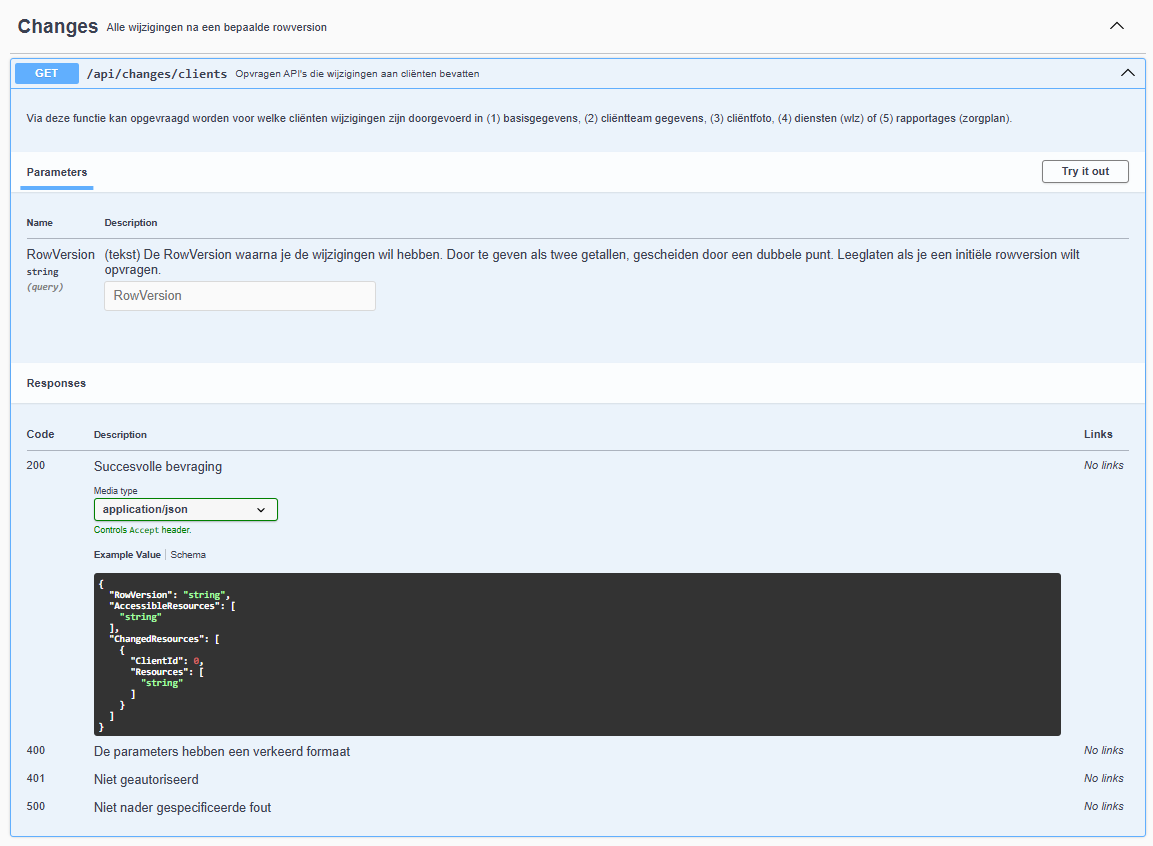Collapse the /api/changes/clients operation arrow

click(1127, 73)
